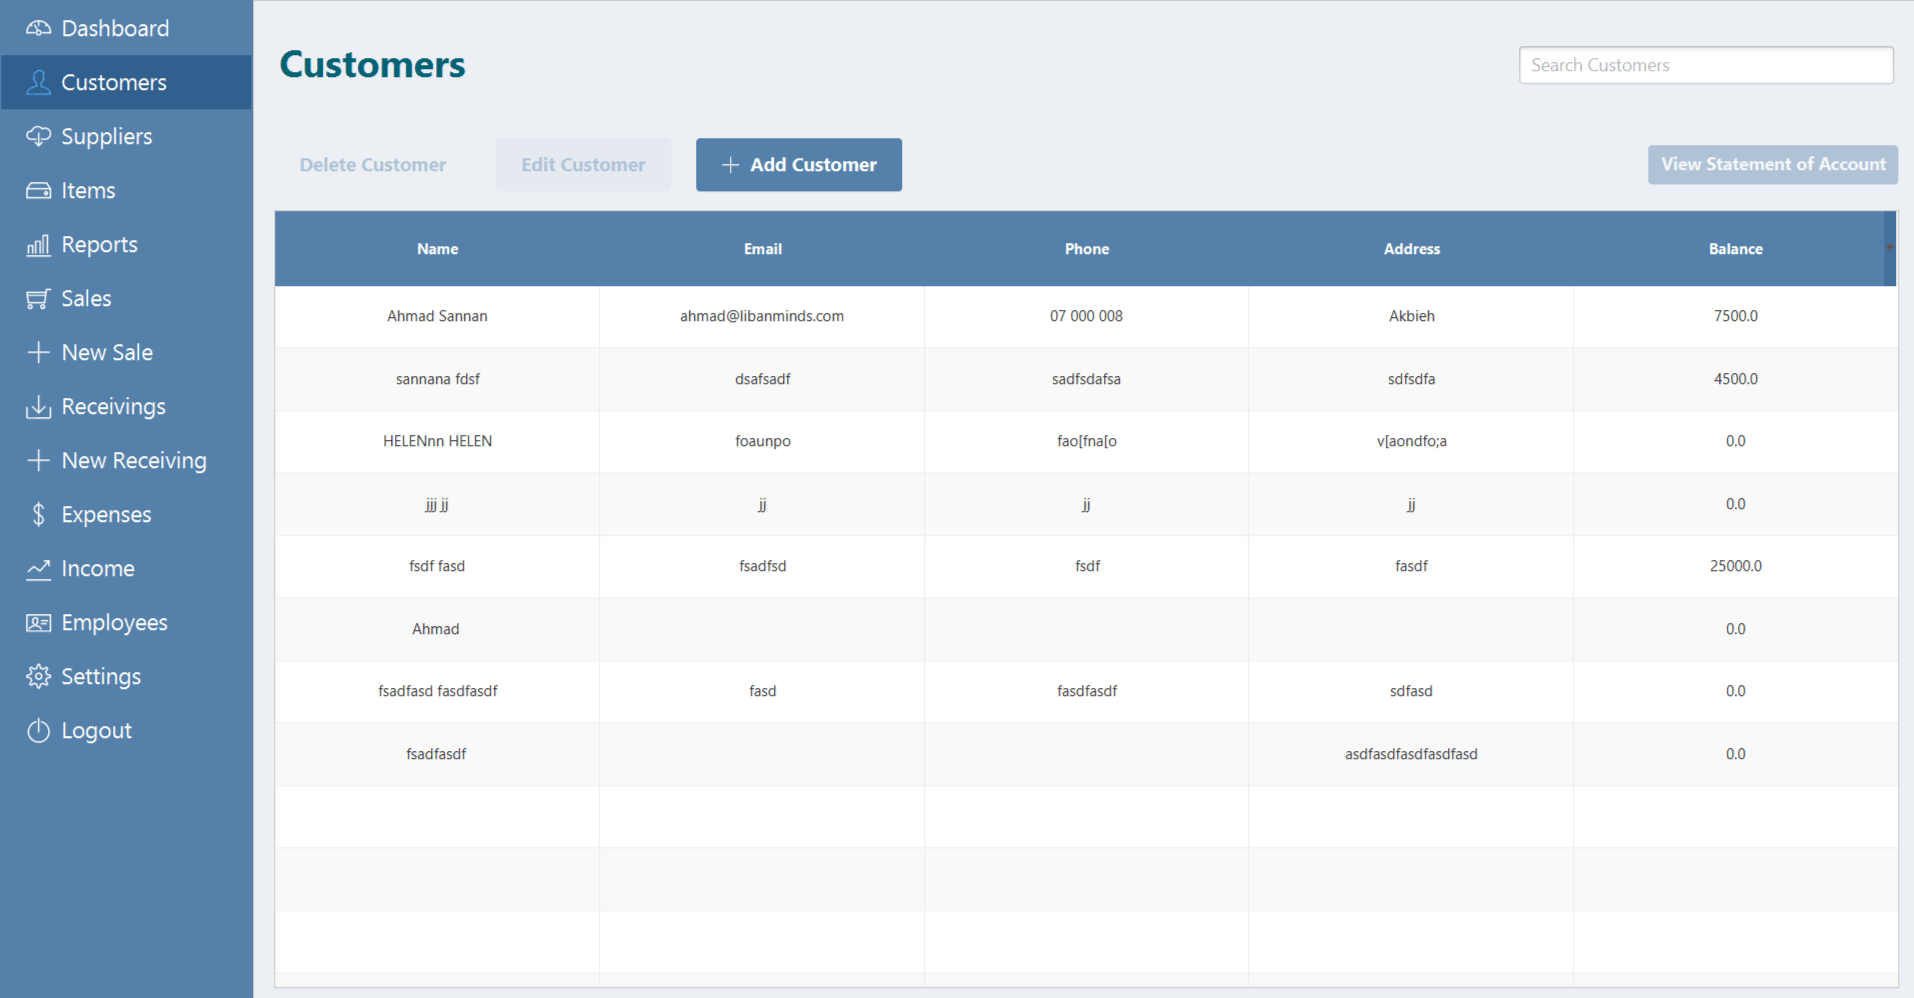
Task: Open the Income section
Action: (97, 569)
